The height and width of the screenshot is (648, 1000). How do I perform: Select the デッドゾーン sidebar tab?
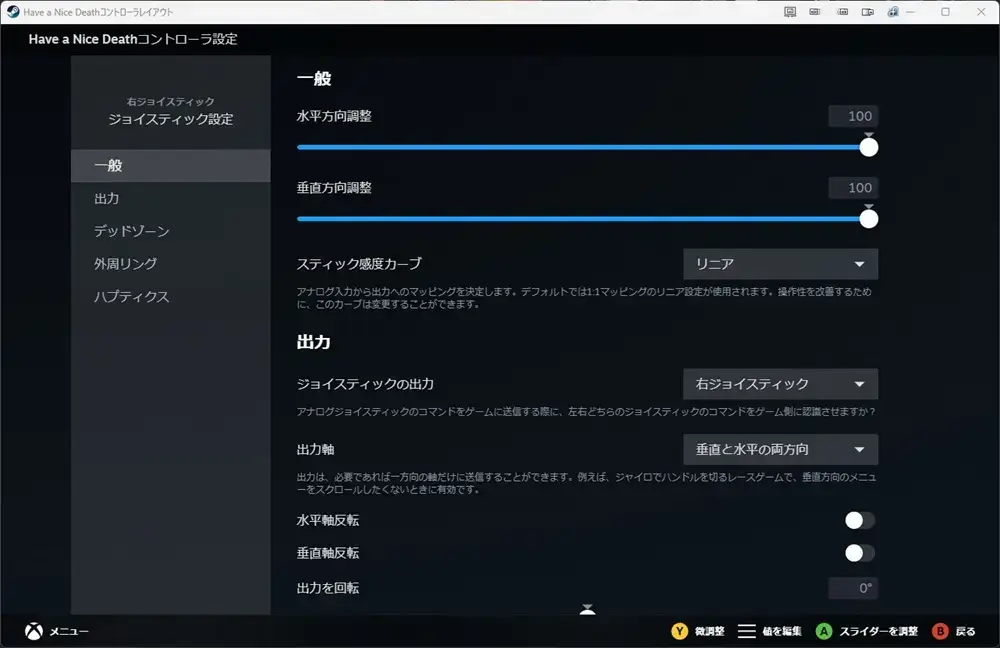coord(170,231)
